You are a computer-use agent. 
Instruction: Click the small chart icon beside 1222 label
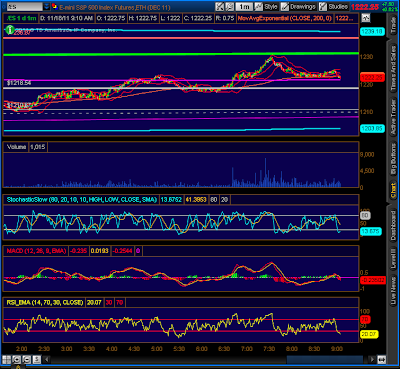click(365, 18)
